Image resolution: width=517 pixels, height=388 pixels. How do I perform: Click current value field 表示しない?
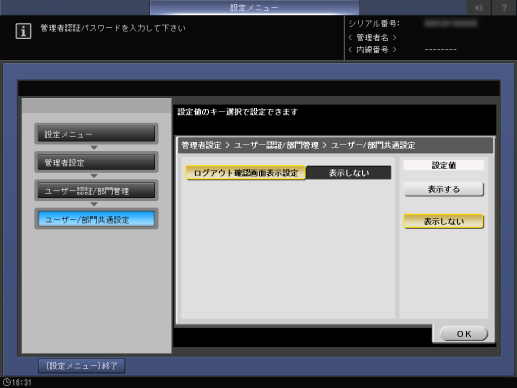point(349,173)
